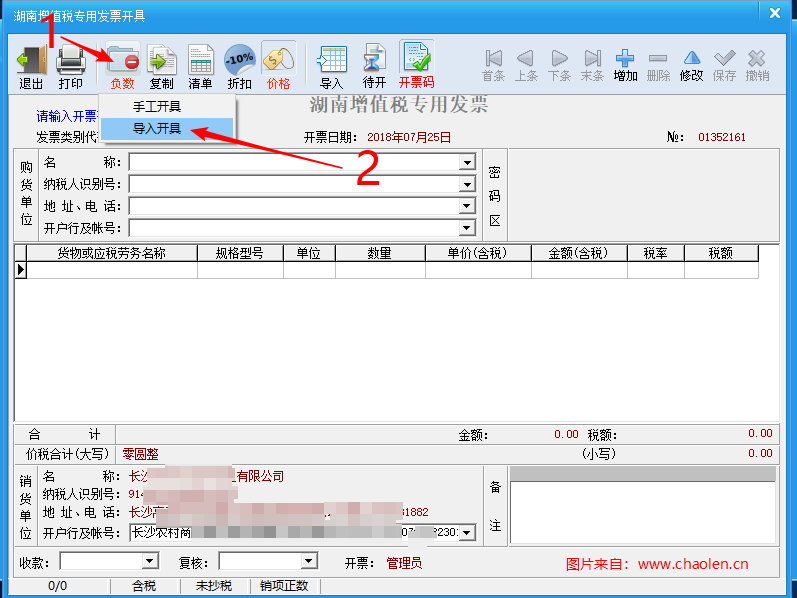Click the 退出 (Exit) toolbar icon

click(x=31, y=66)
